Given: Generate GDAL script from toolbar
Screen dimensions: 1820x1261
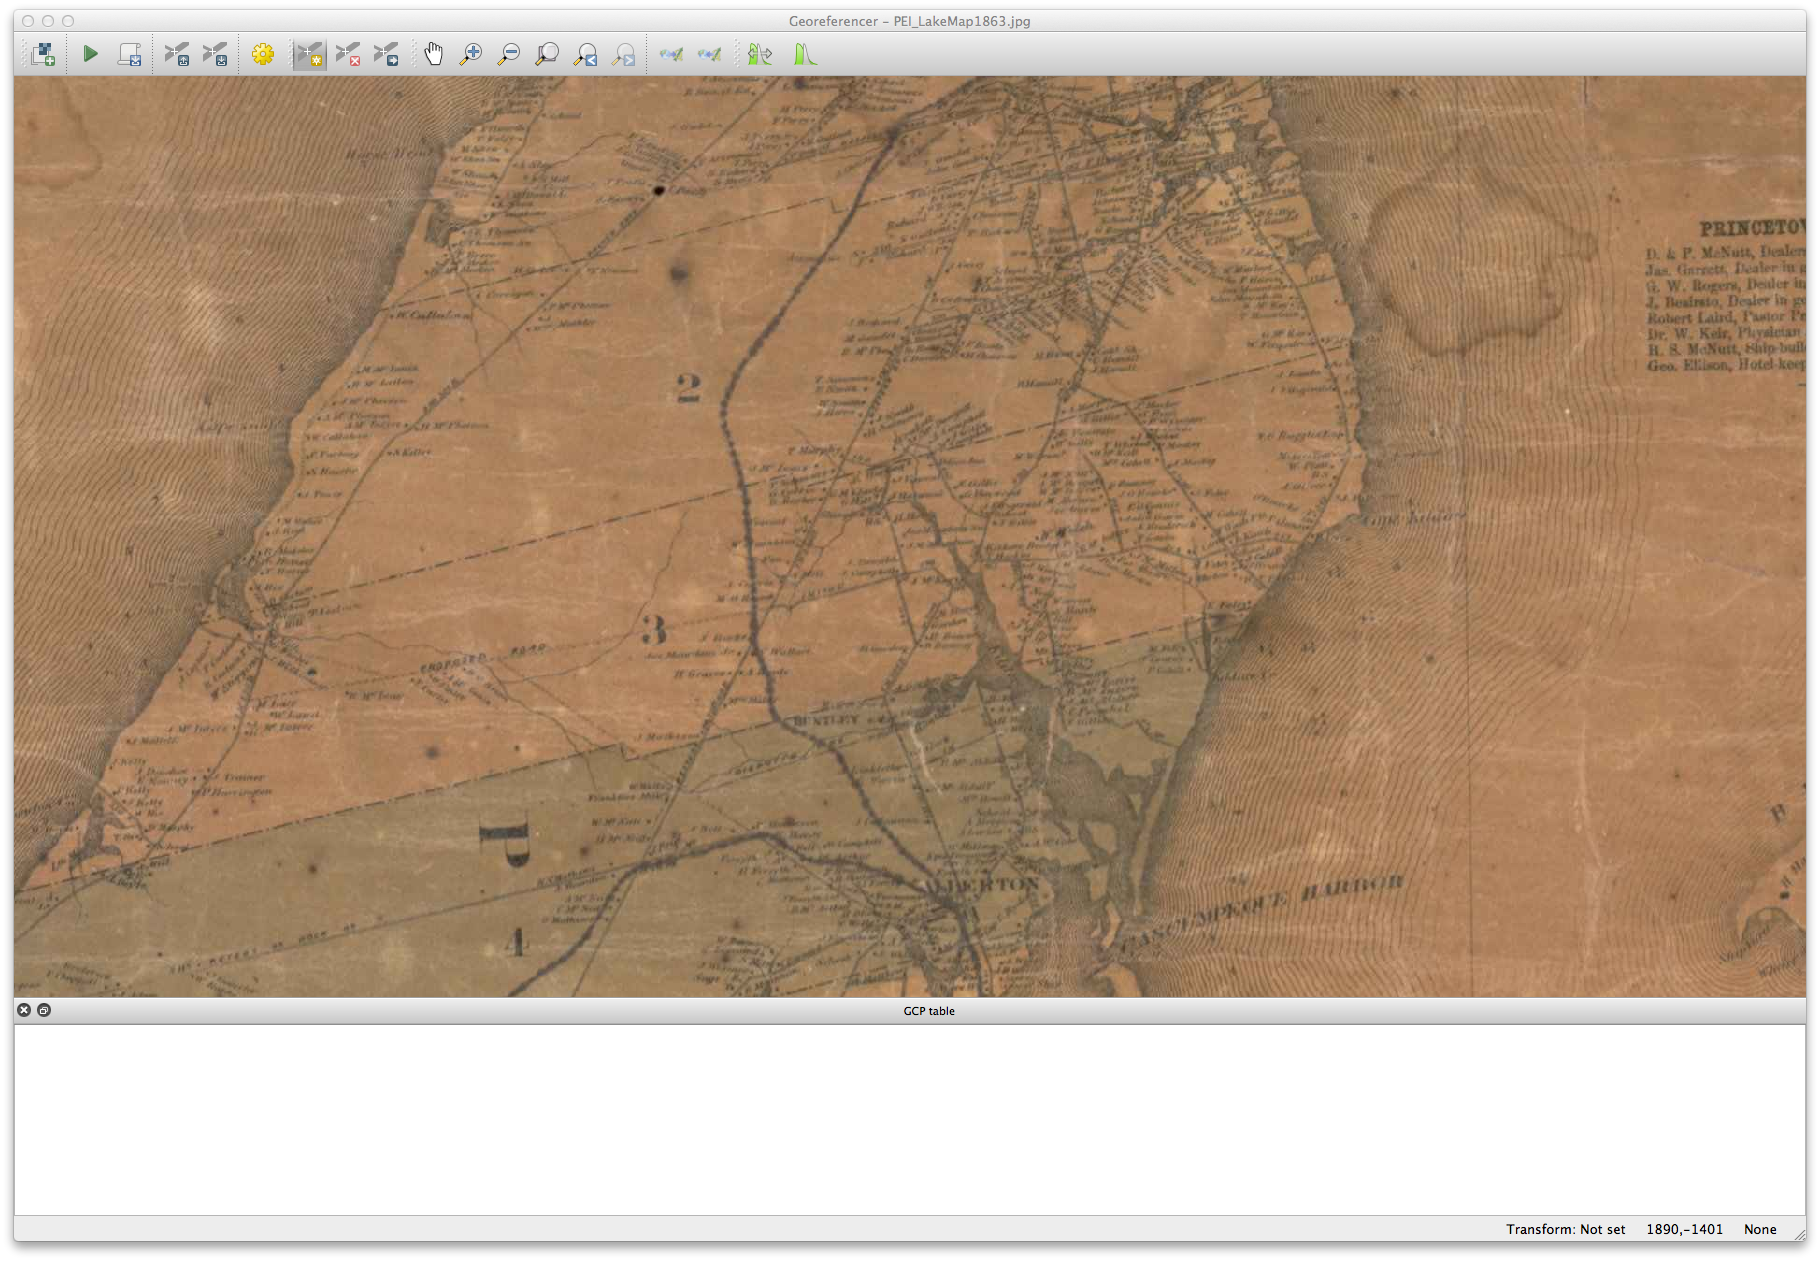Looking at the screenshot, I should click(130, 54).
